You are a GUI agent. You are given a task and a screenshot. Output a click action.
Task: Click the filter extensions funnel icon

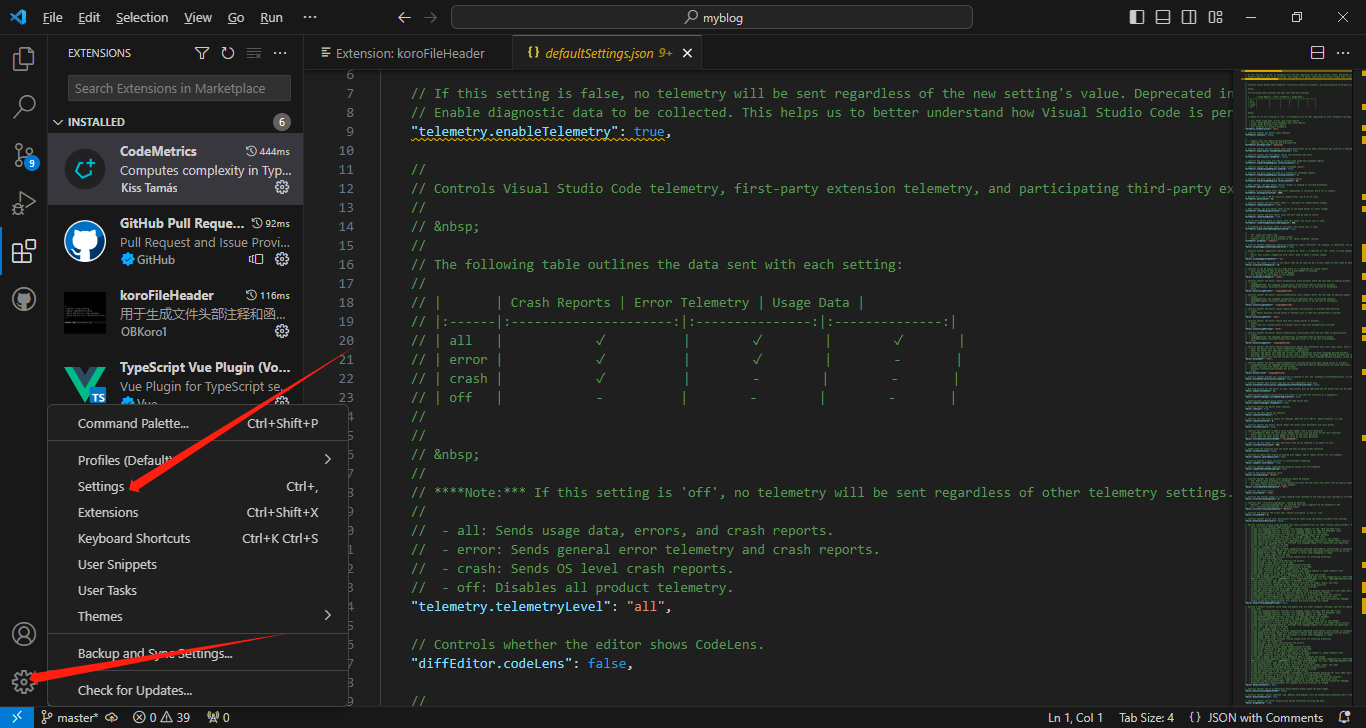pyautogui.click(x=202, y=52)
